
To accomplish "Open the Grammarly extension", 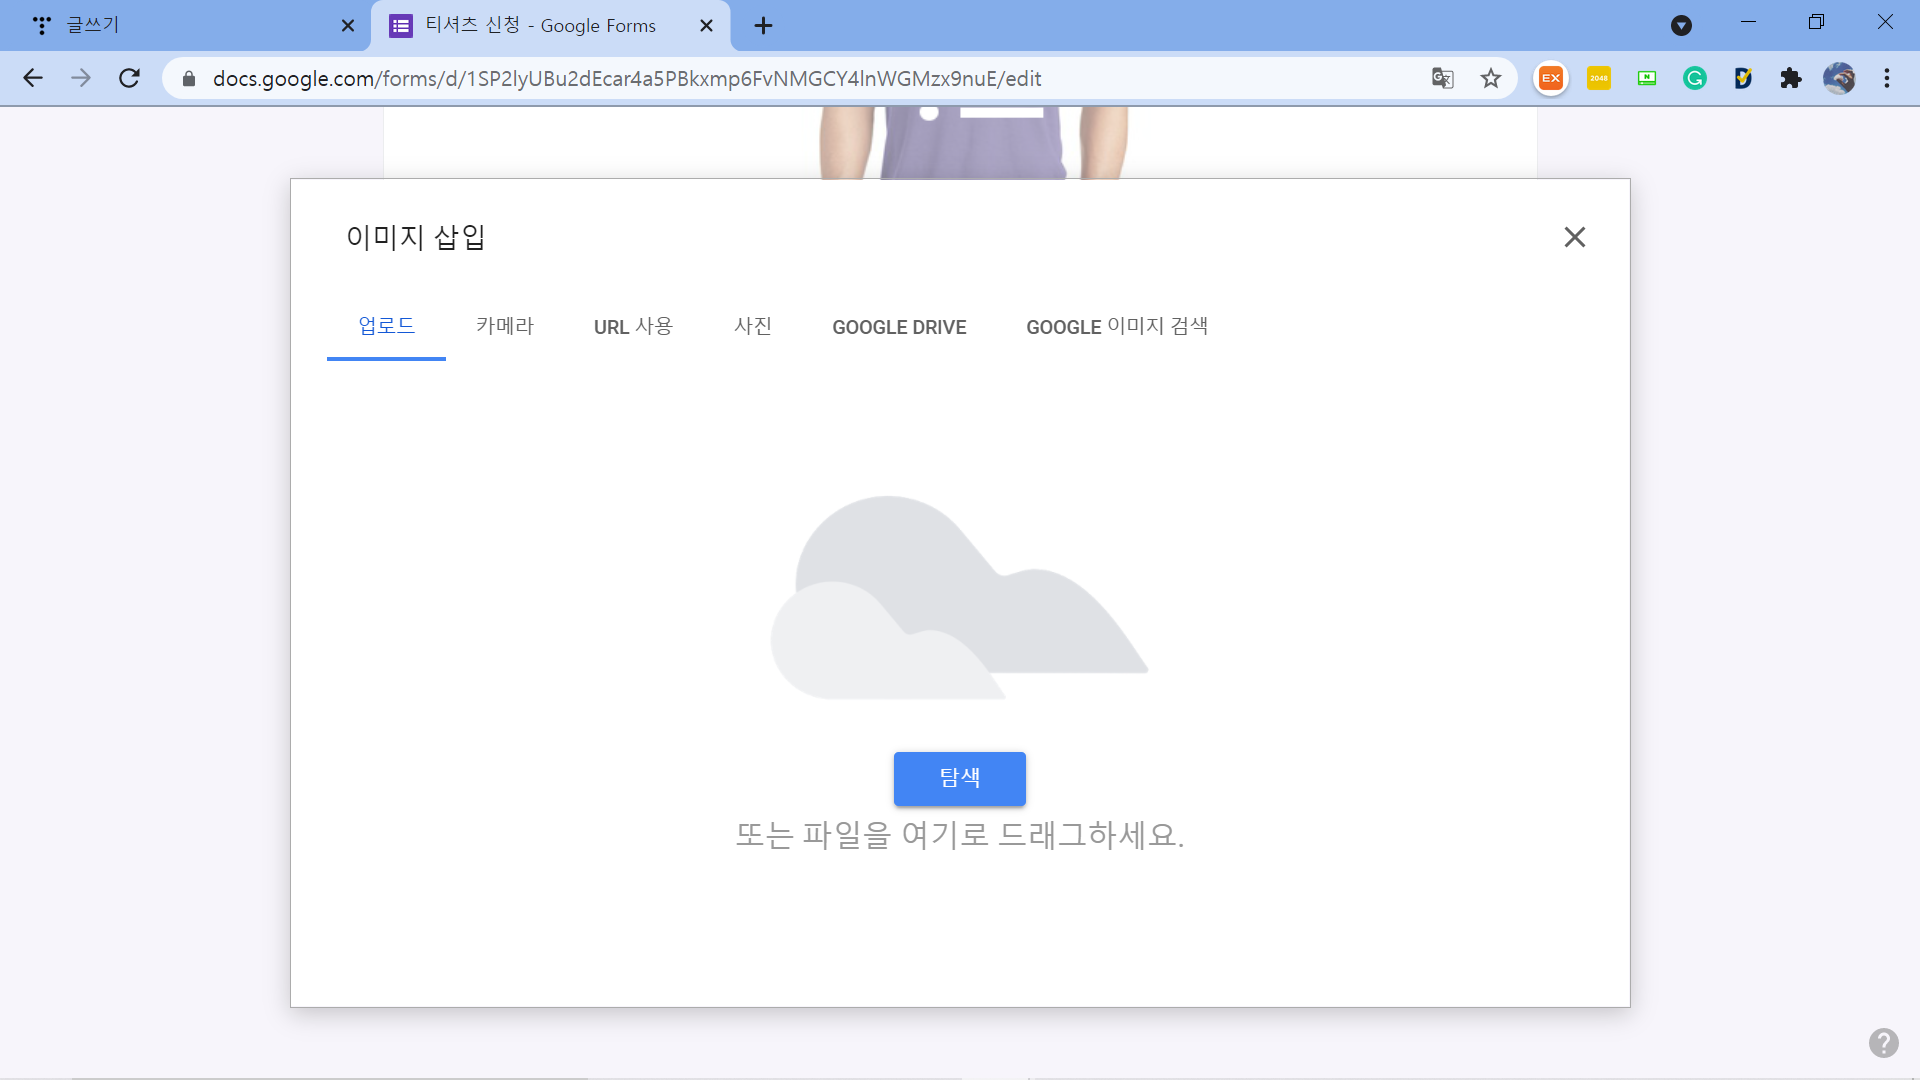I will coord(1695,78).
